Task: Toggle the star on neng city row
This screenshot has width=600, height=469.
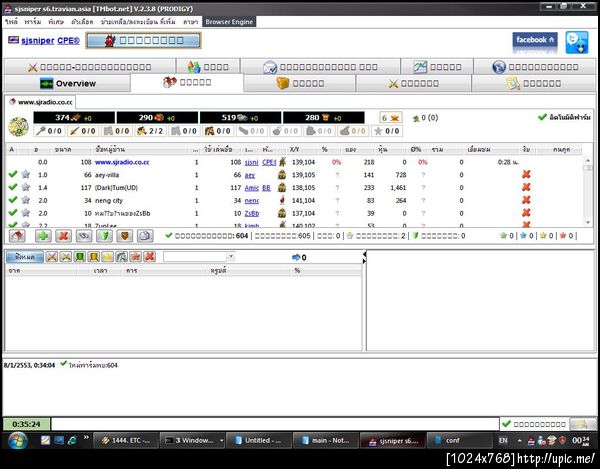Action: click(x=26, y=200)
